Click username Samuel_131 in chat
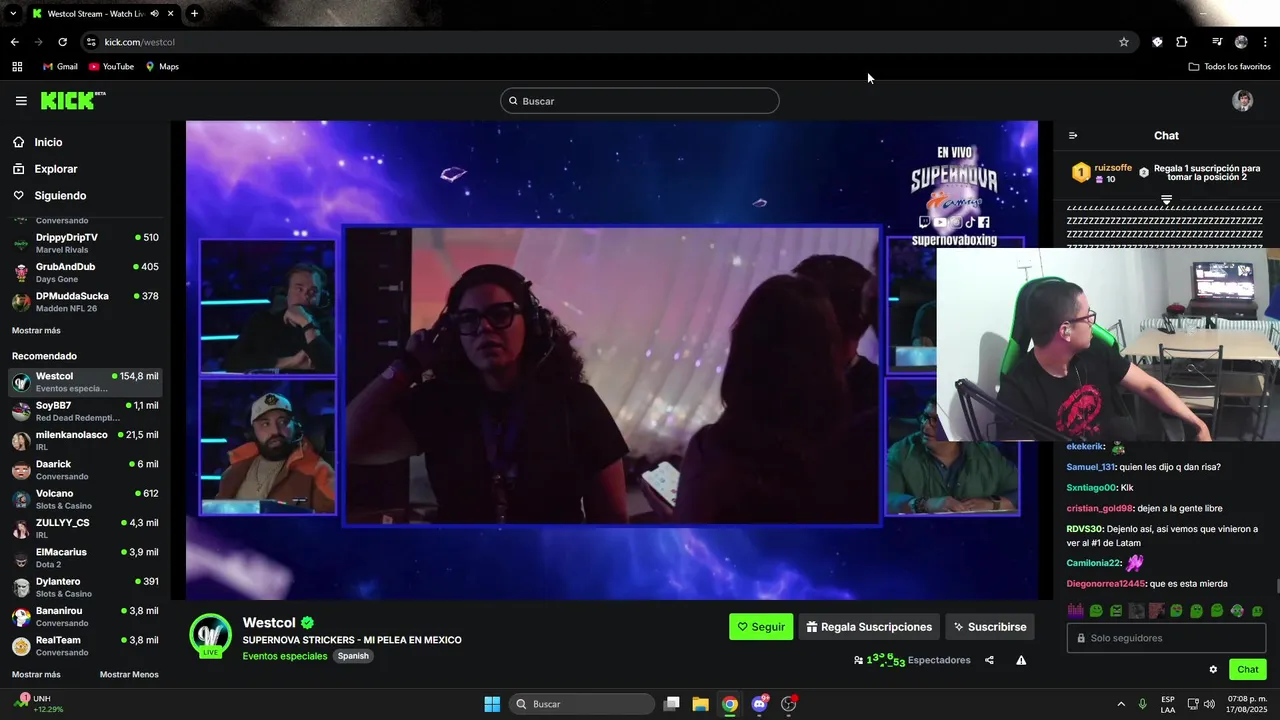 [1090, 467]
